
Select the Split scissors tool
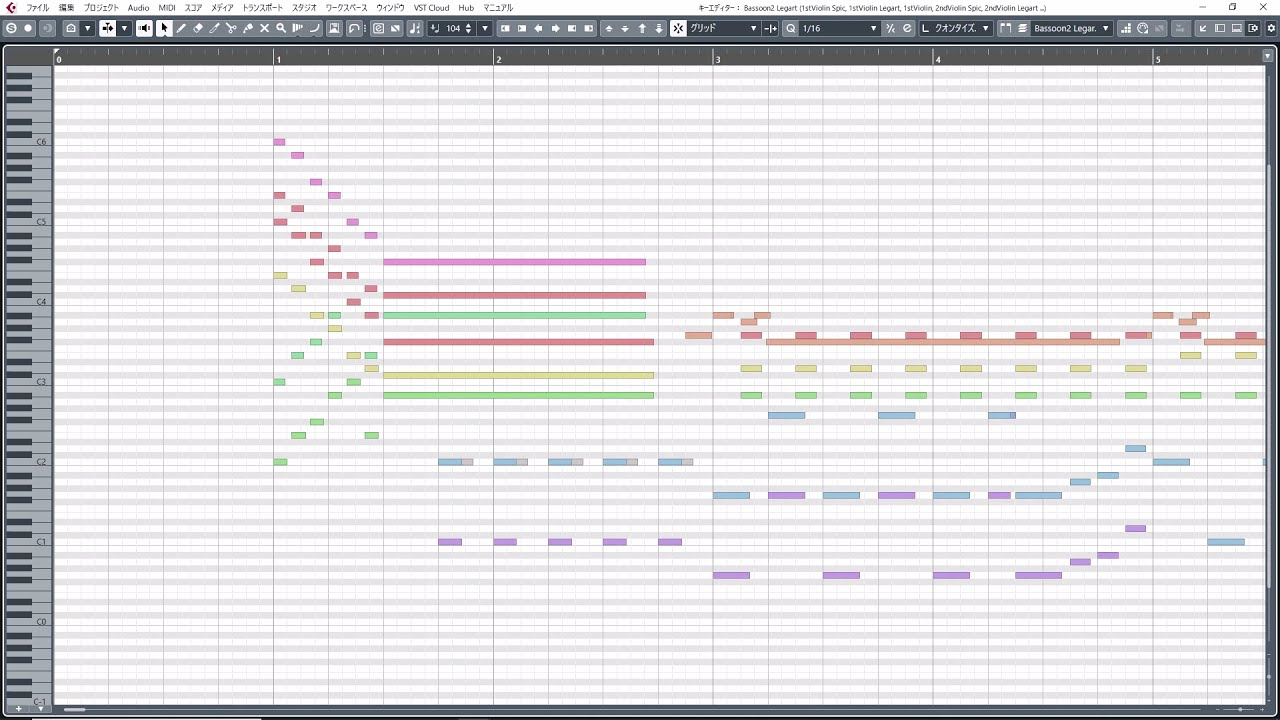[x=231, y=28]
